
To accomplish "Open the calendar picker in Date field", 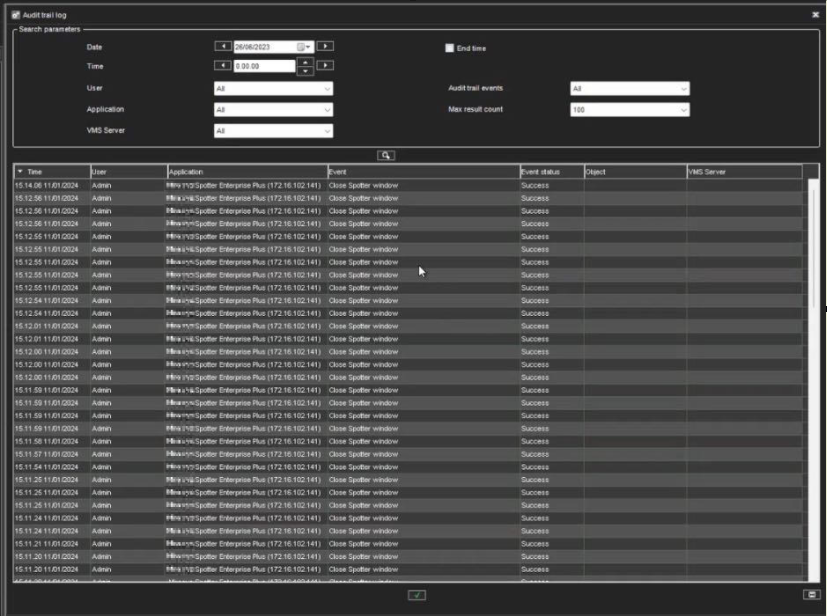I will 303,47.
